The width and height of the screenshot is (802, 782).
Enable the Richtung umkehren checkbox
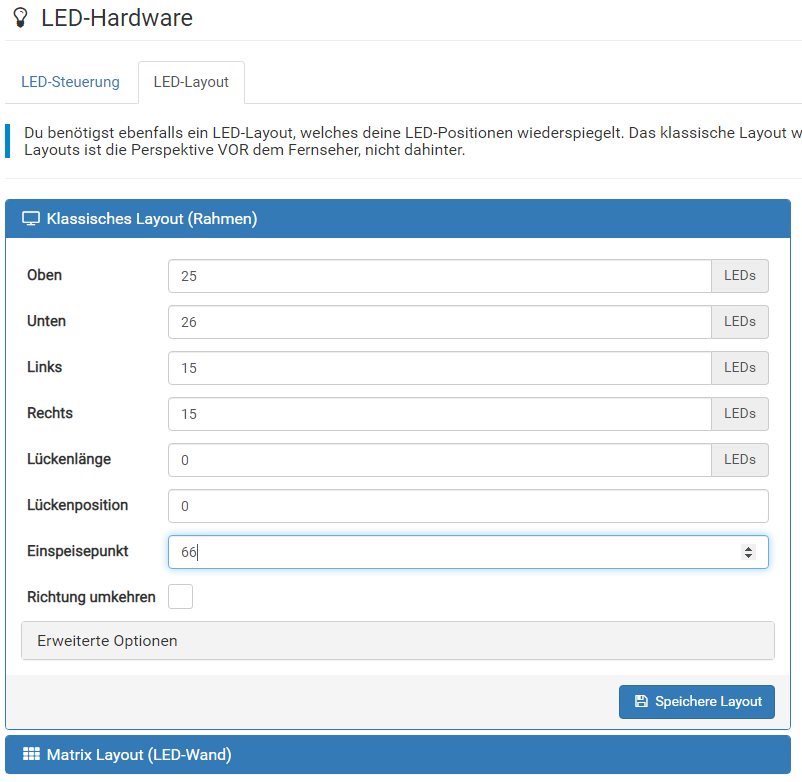(x=180, y=597)
